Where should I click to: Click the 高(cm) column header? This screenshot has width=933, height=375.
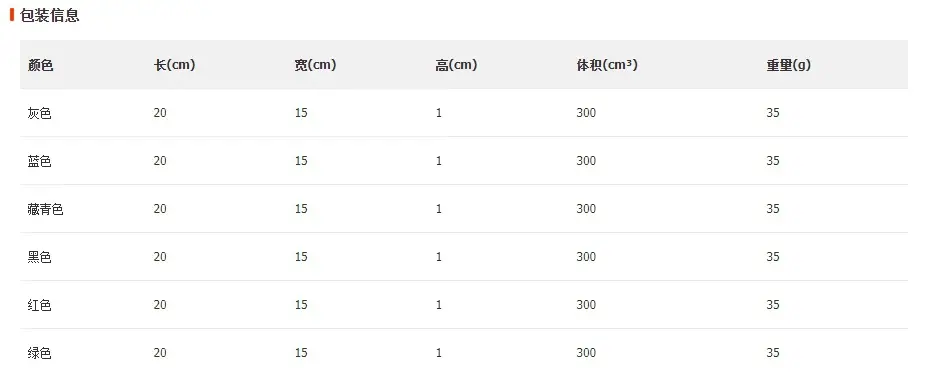[456, 65]
